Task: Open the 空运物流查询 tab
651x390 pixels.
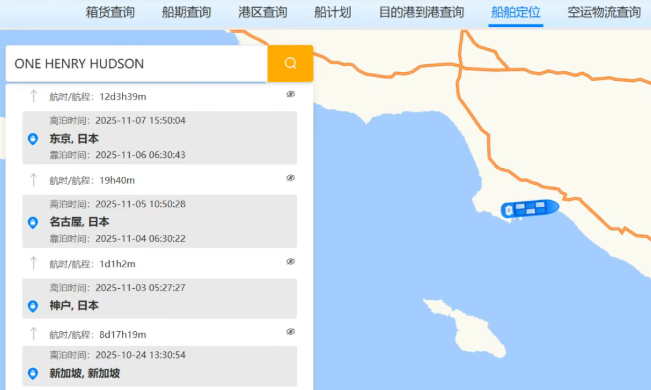Action: coord(604,12)
